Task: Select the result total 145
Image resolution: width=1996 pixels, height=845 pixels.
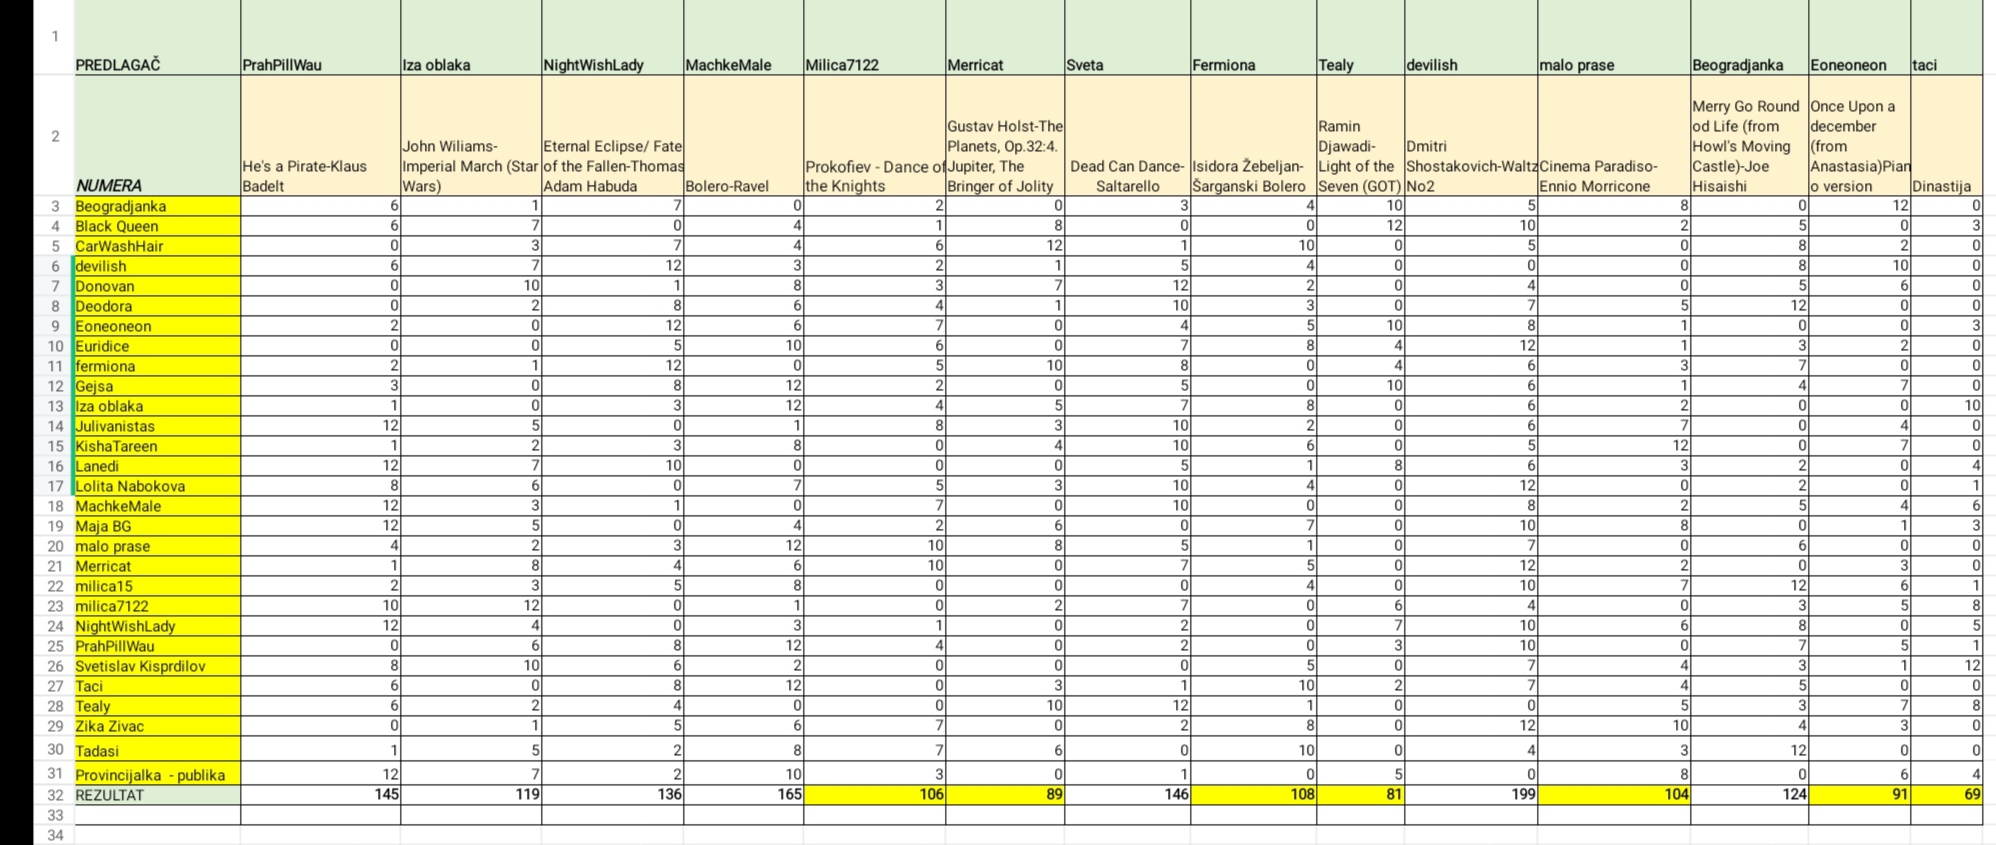Action: tap(320, 795)
